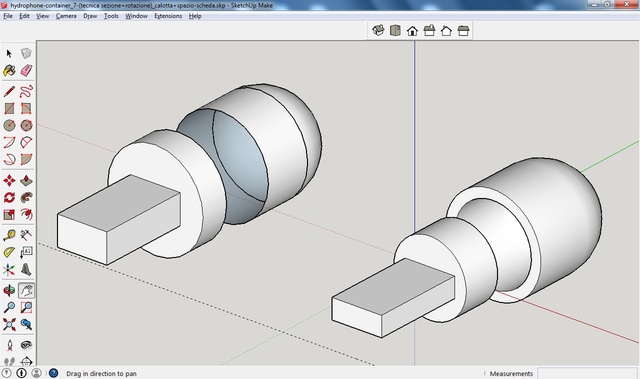Choose the Dimension tool

26,235
